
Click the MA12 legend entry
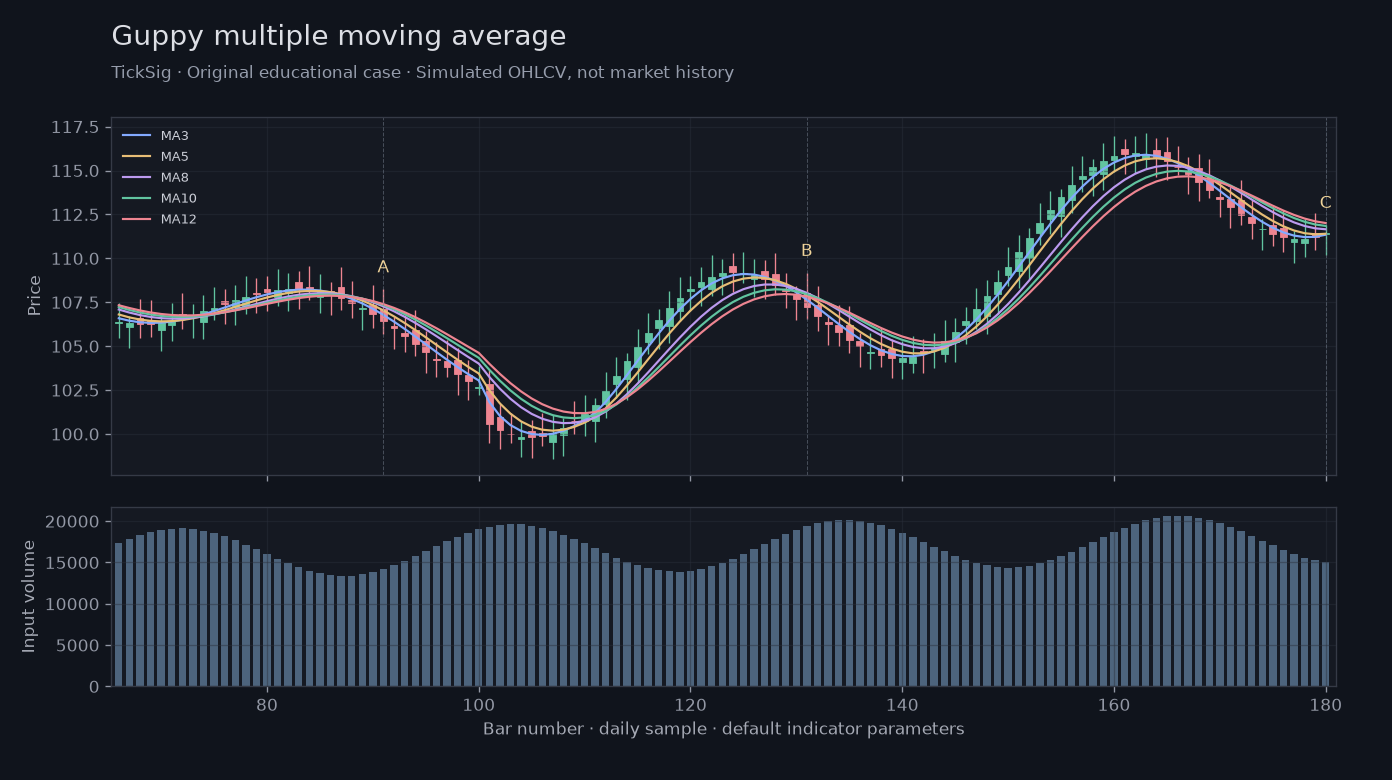[x=159, y=220]
